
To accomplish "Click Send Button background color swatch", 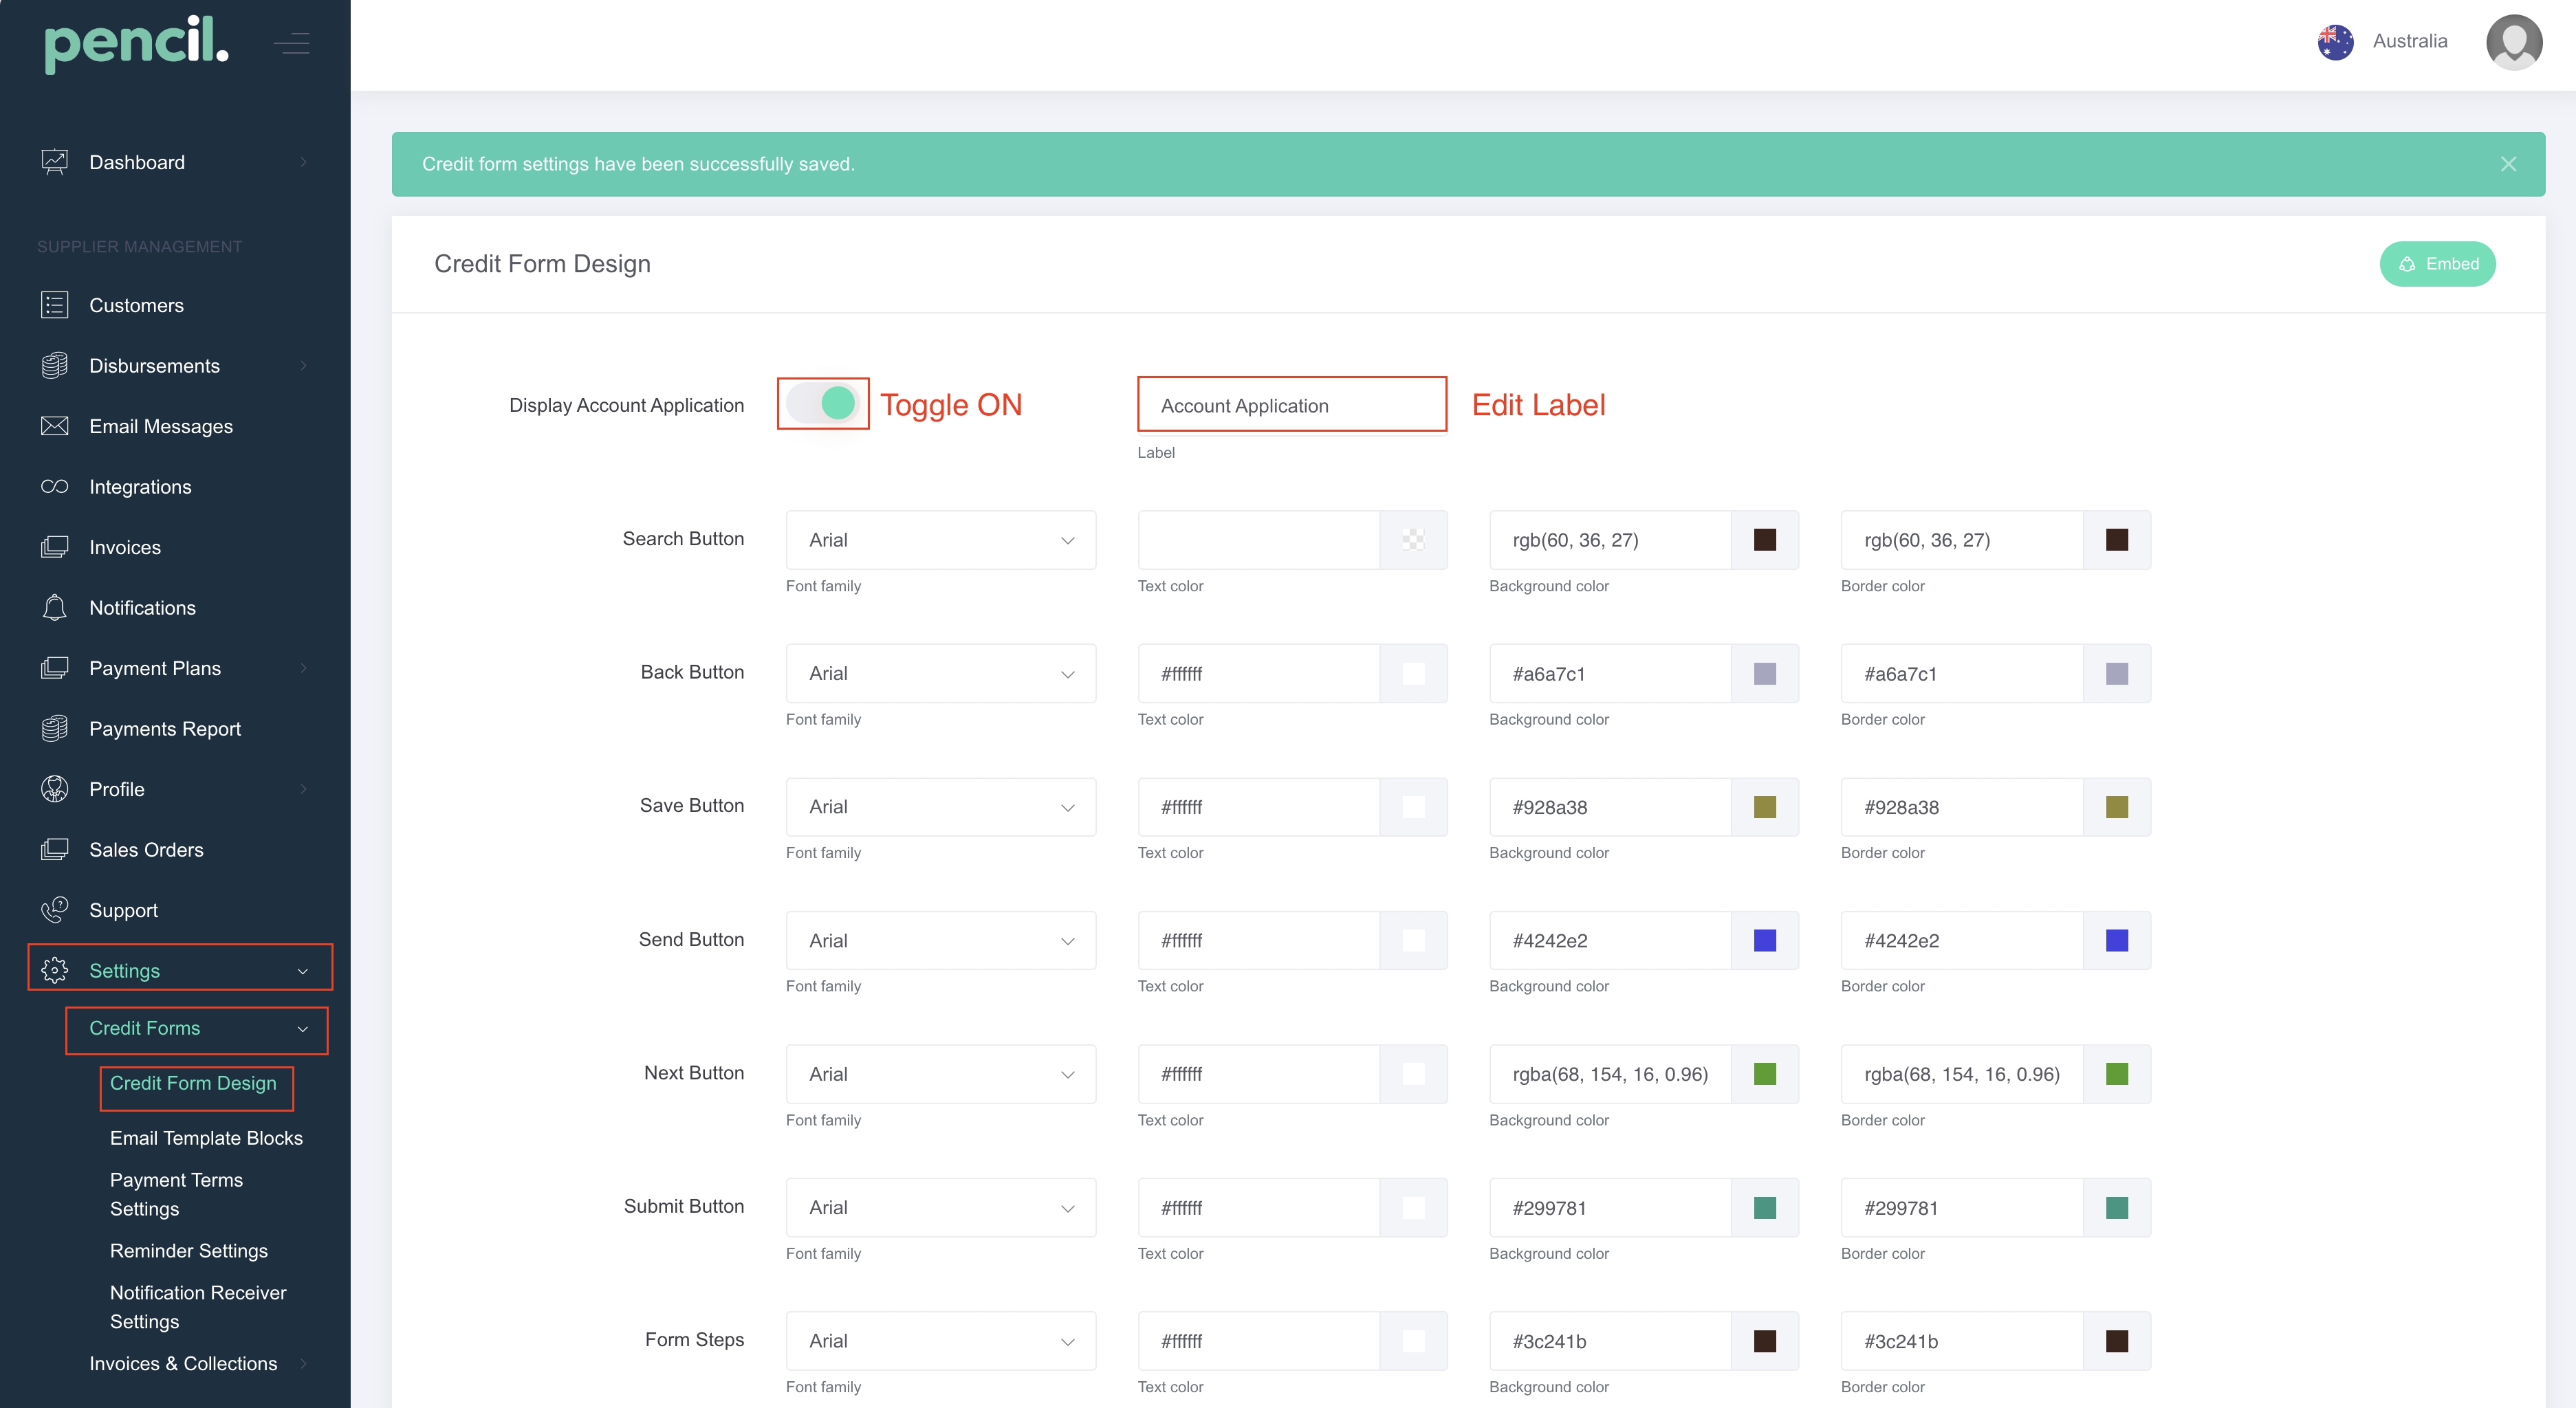I will click(x=1764, y=941).
